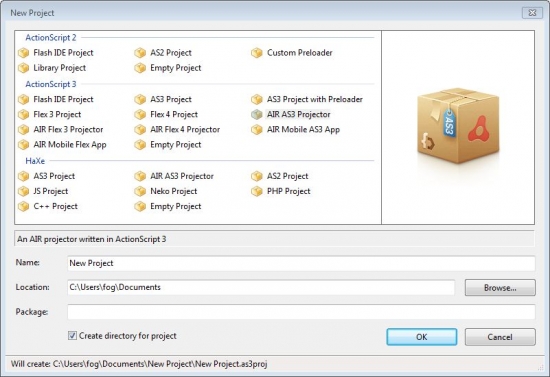The width and height of the screenshot is (550, 377).
Task: Select the PHP Project template icon
Action: [x=257, y=191]
